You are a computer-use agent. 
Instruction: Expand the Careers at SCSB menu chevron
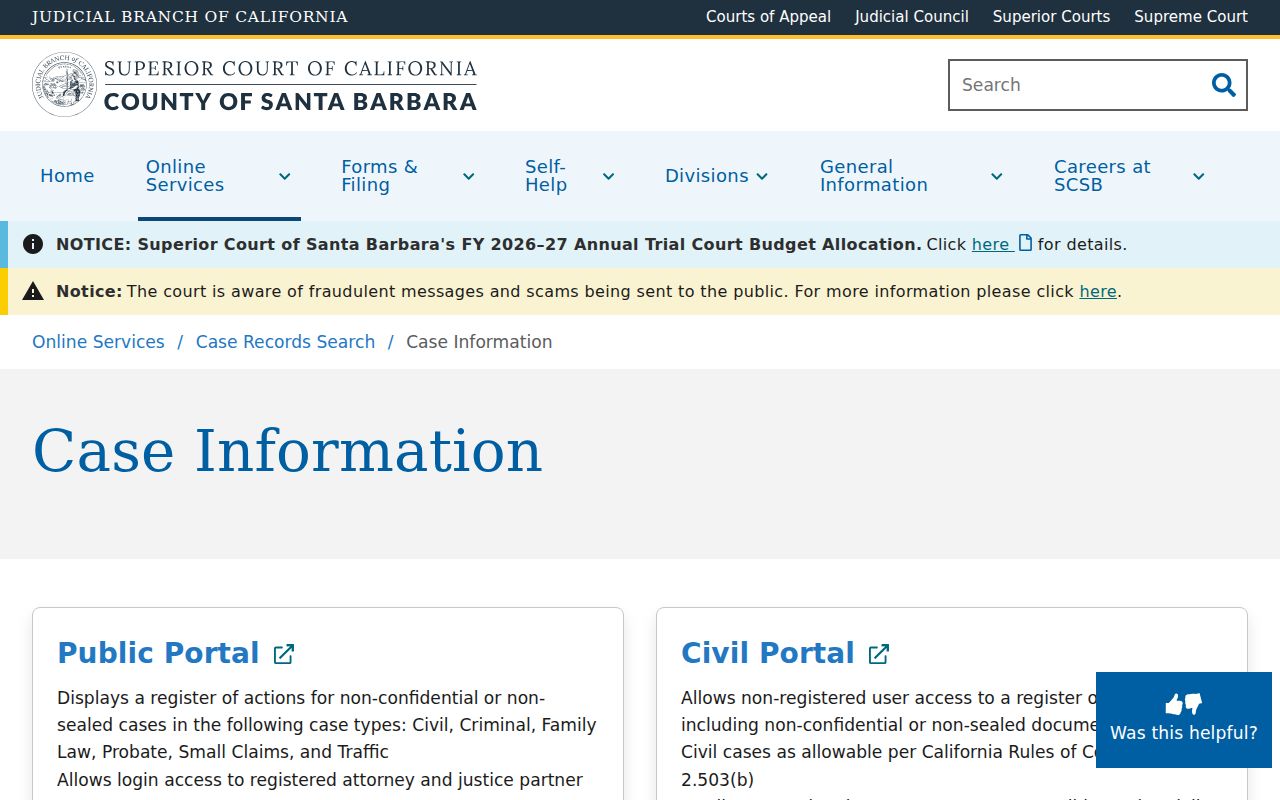(1198, 177)
